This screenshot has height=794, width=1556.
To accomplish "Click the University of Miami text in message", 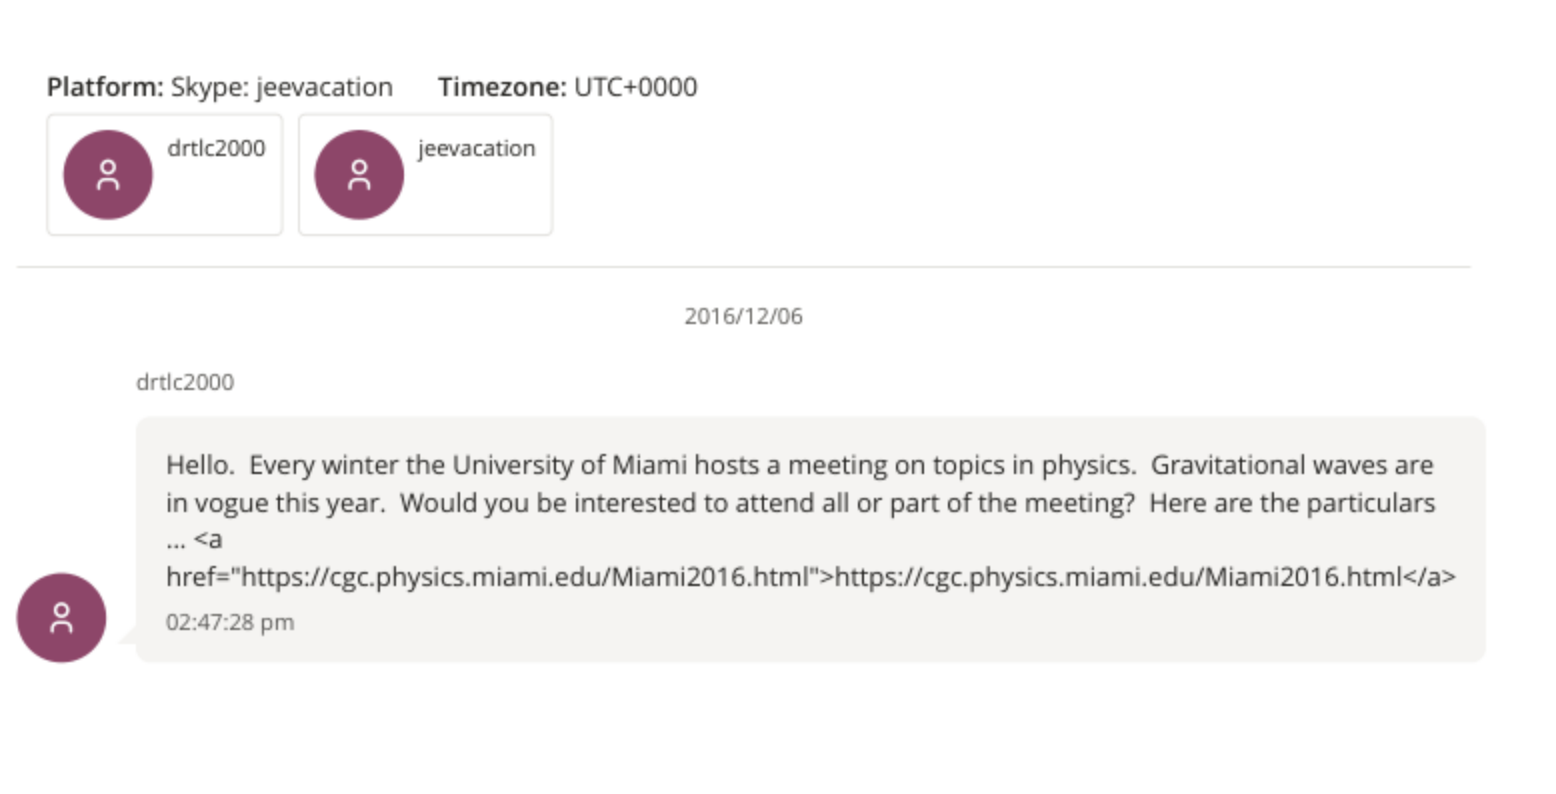I will pyautogui.click(x=569, y=465).
